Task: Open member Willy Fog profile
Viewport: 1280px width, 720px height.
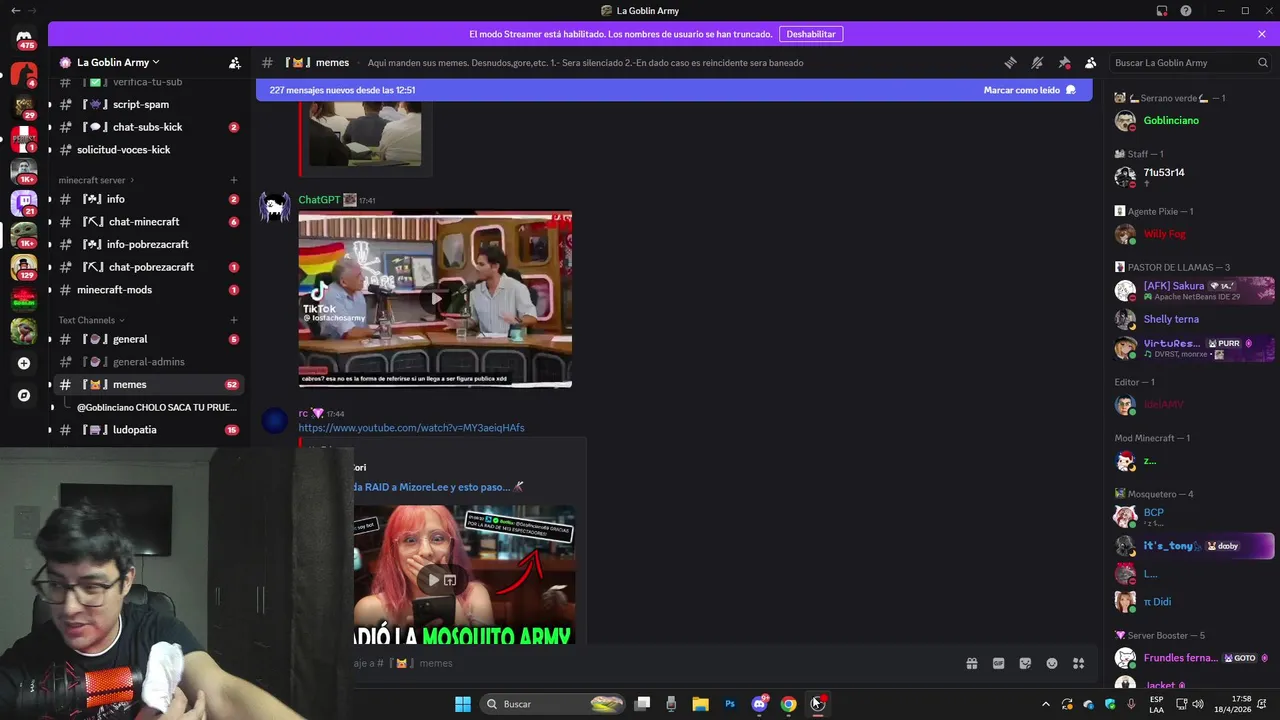Action: coord(1192,234)
